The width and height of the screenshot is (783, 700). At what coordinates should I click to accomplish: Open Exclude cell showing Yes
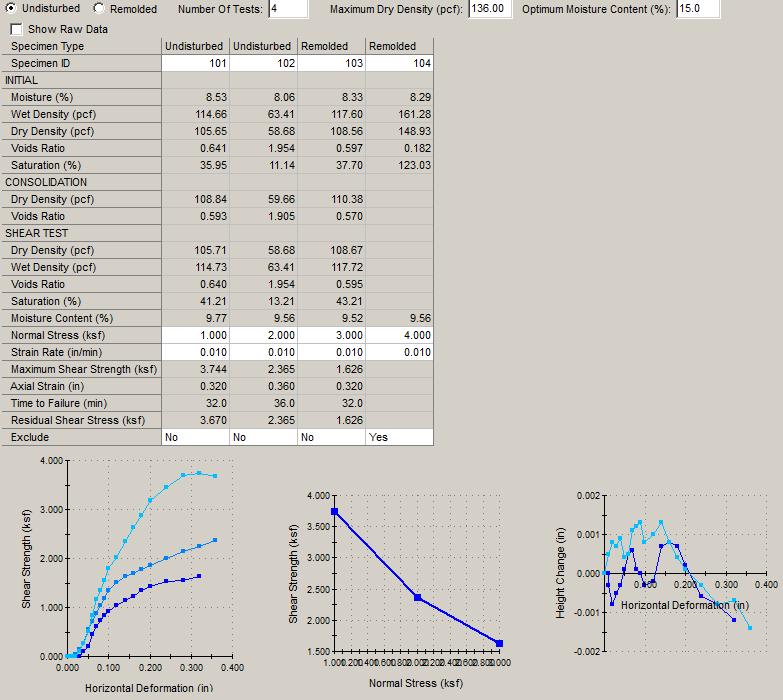(x=399, y=437)
